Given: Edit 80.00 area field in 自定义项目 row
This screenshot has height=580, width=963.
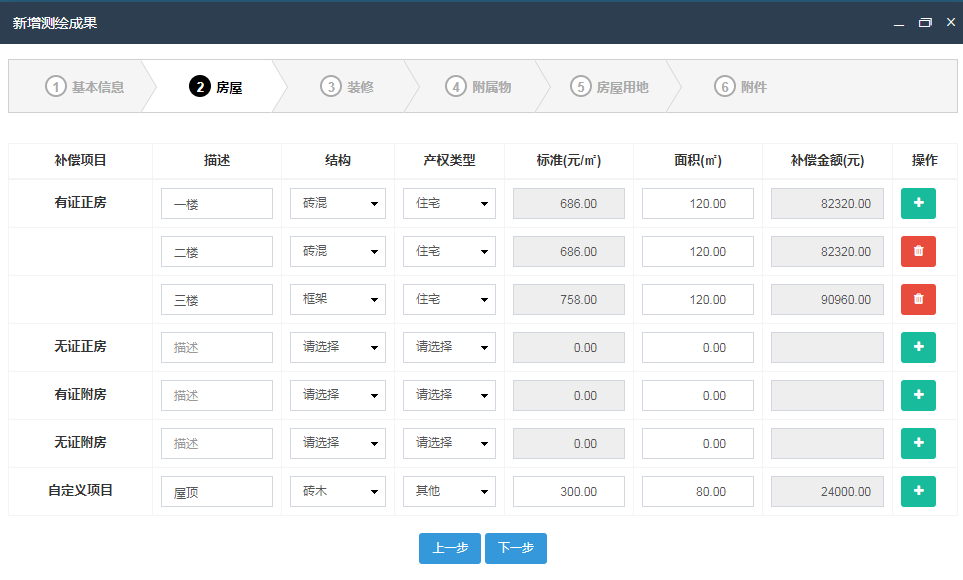Looking at the screenshot, I should (x=698, y=491).
